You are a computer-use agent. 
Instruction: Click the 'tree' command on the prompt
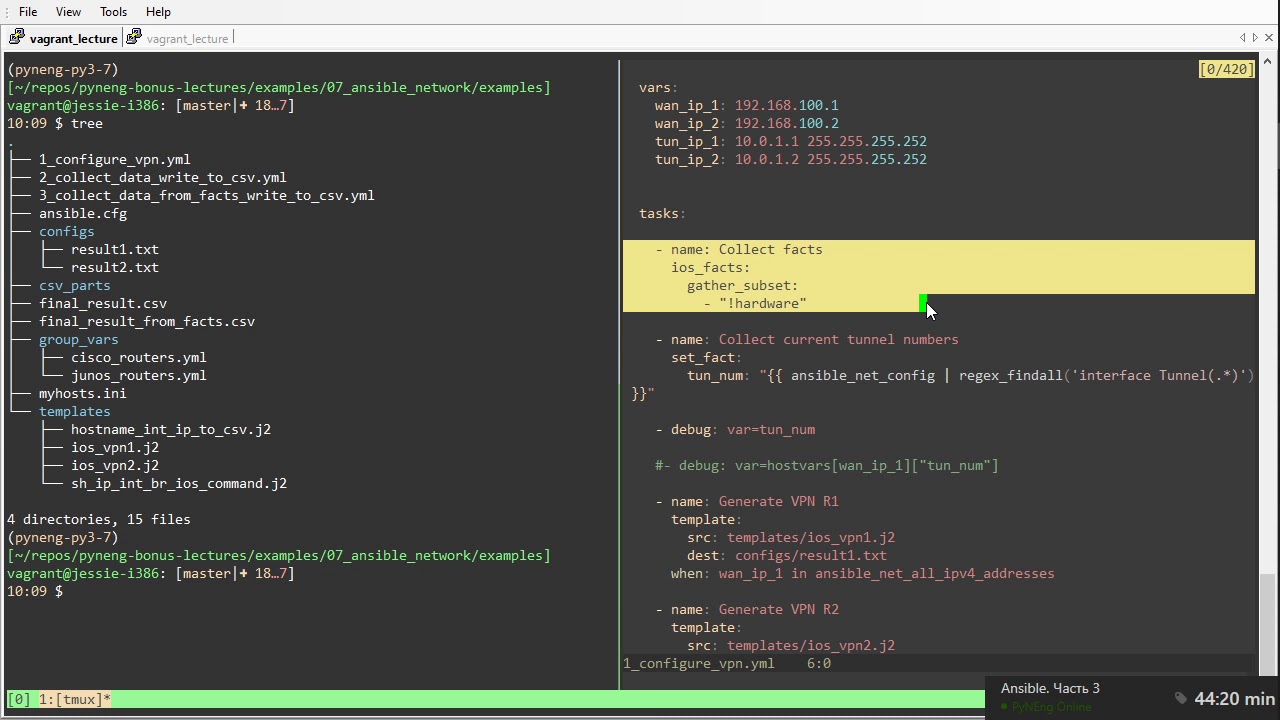click(87, 123)
